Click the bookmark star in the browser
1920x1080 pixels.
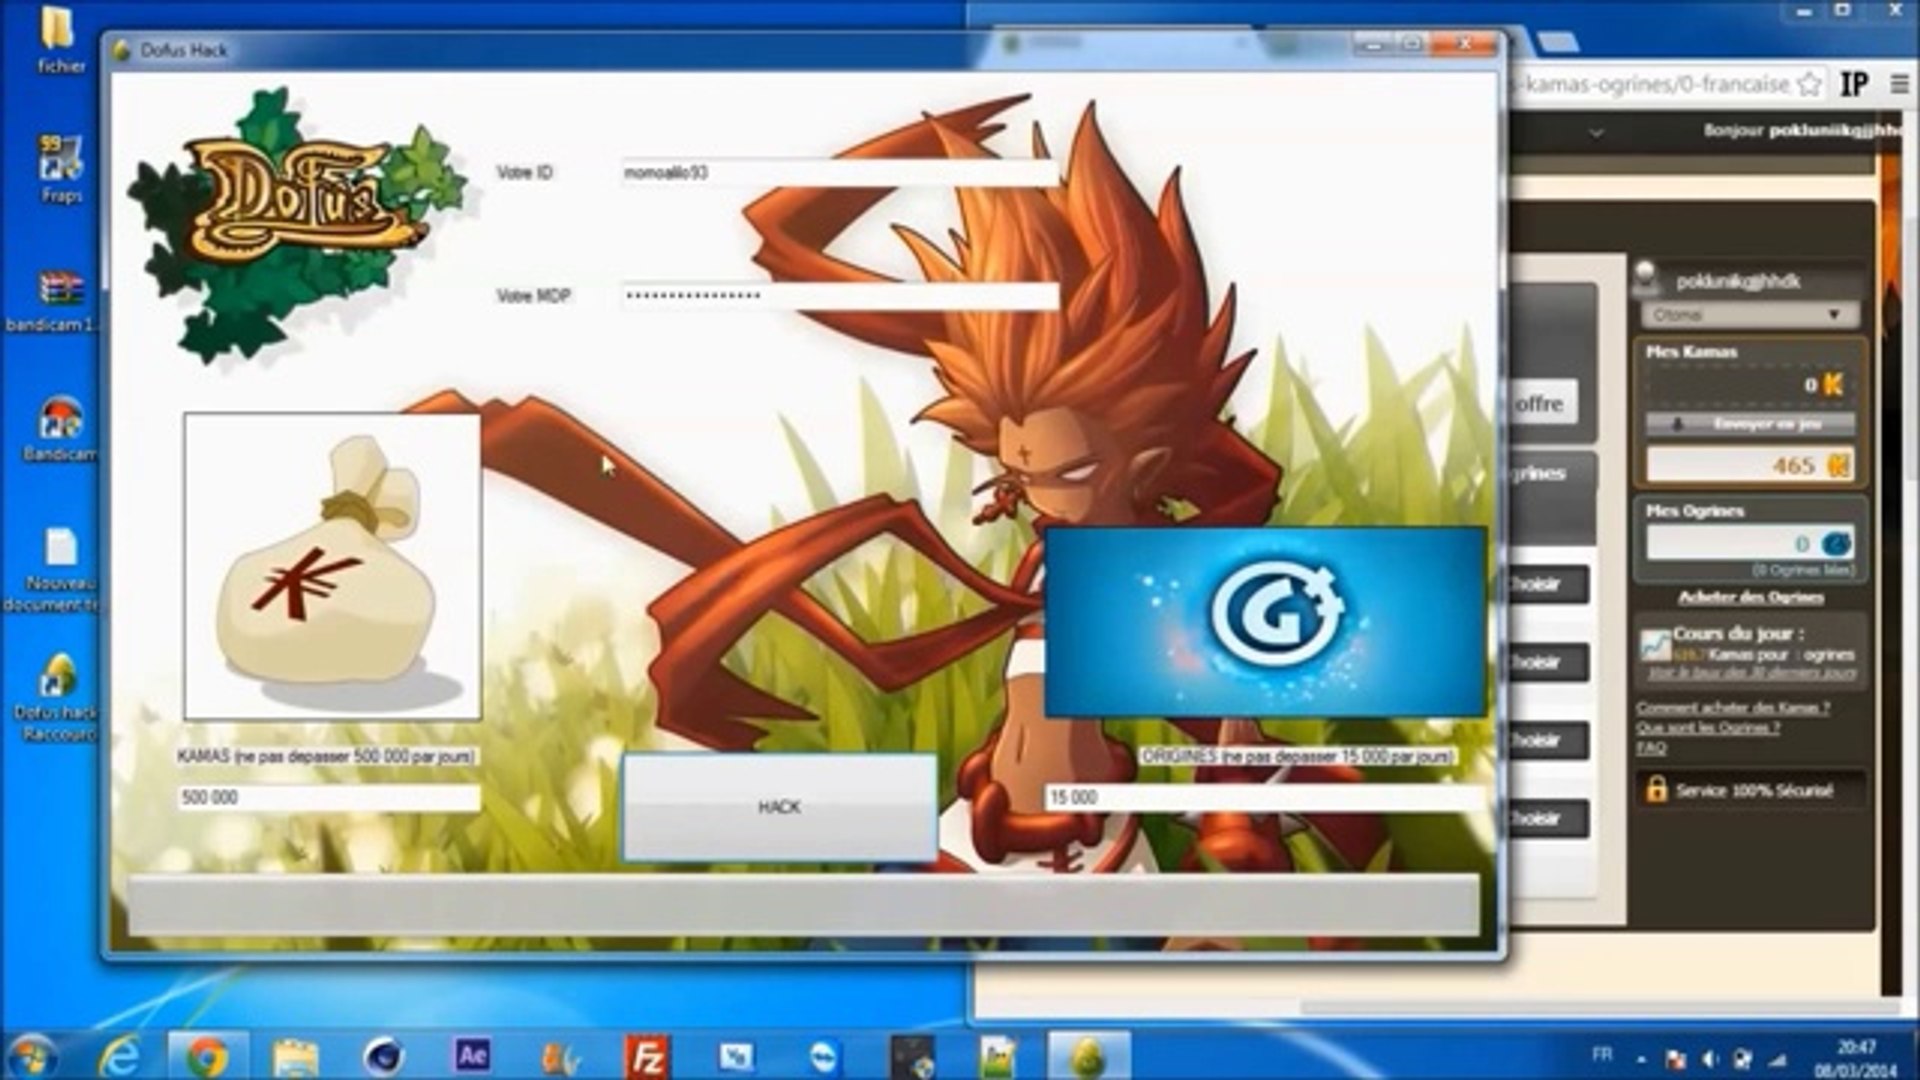coord(1809,85)
